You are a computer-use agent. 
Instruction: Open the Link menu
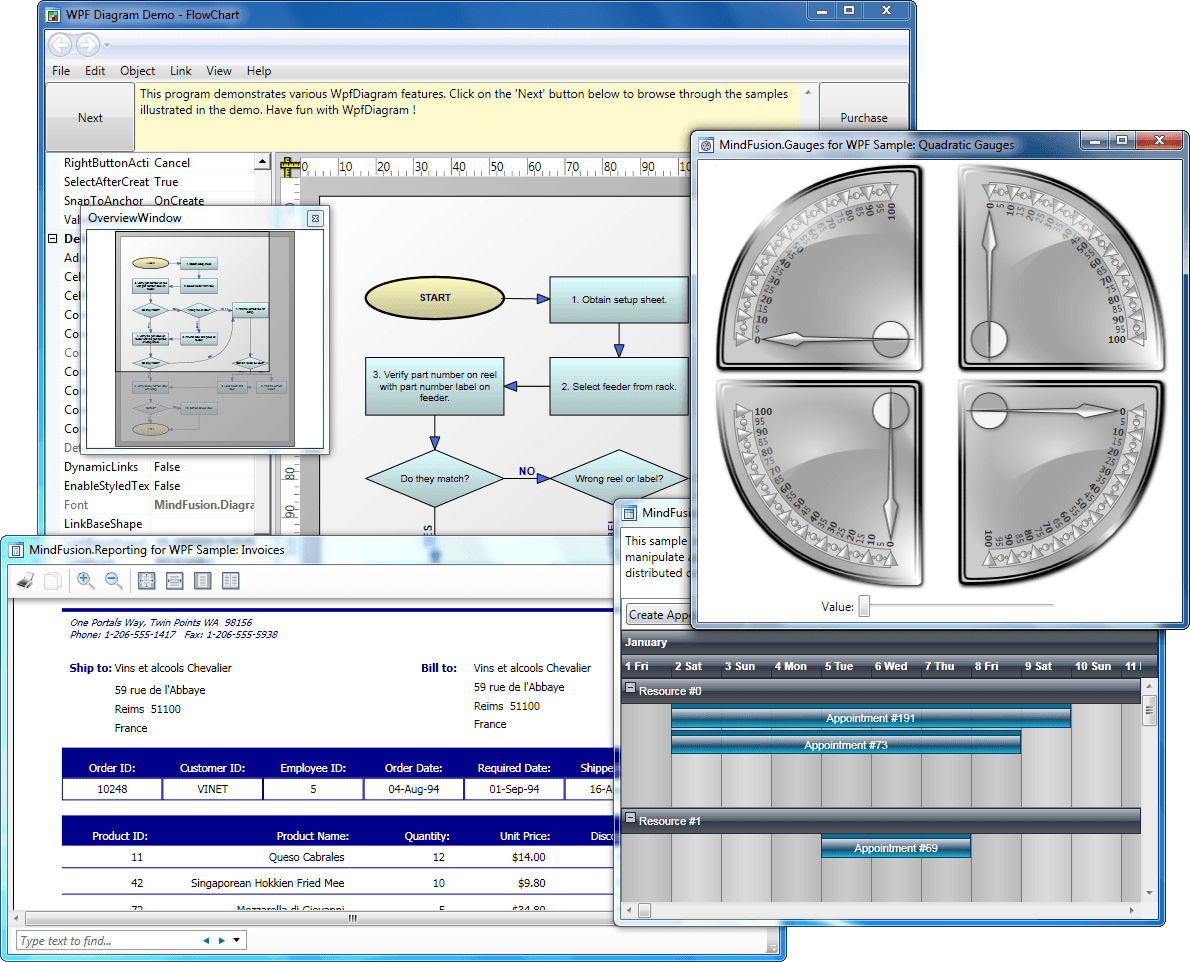tap(181, 71)
